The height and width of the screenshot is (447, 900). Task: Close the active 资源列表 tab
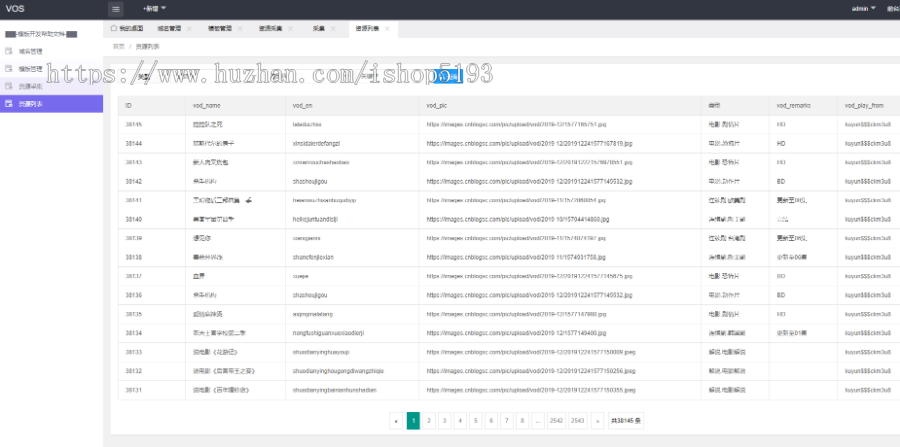tap(387, 28)
